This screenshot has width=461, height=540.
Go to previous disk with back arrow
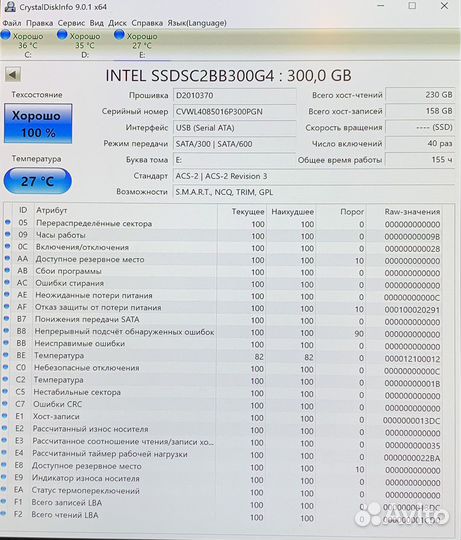(13, 74)
